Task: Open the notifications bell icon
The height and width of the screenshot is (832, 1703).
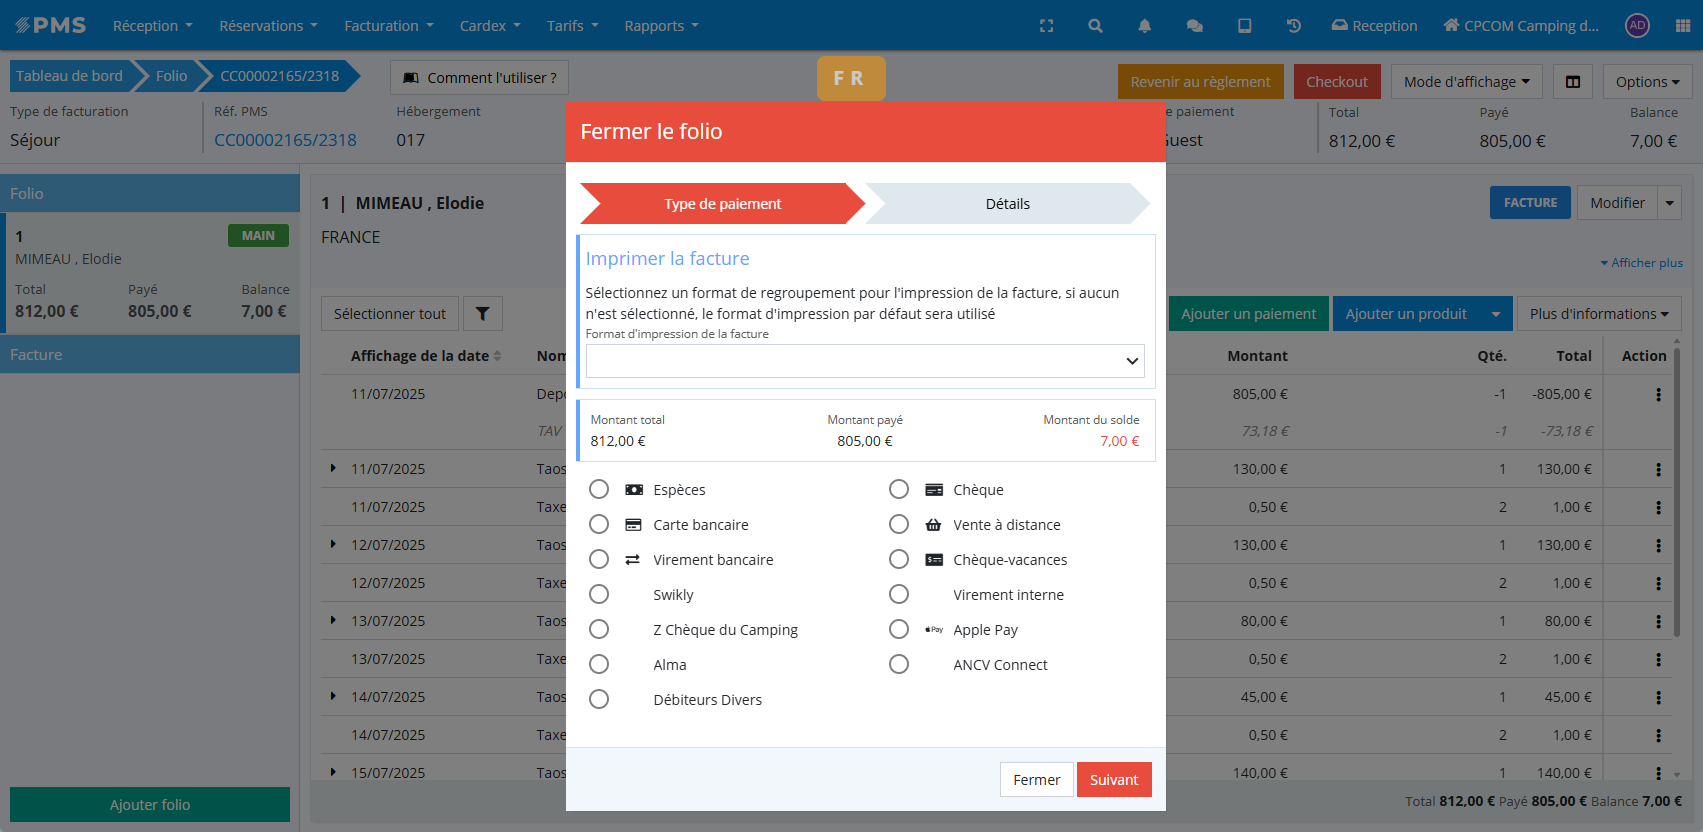Action: (x=1144, y=26)
